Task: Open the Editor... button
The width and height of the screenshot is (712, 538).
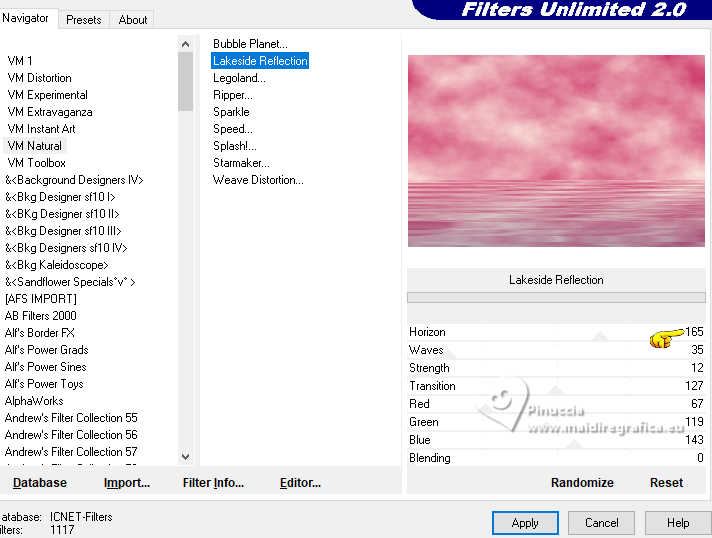Action: pos(300,483)
